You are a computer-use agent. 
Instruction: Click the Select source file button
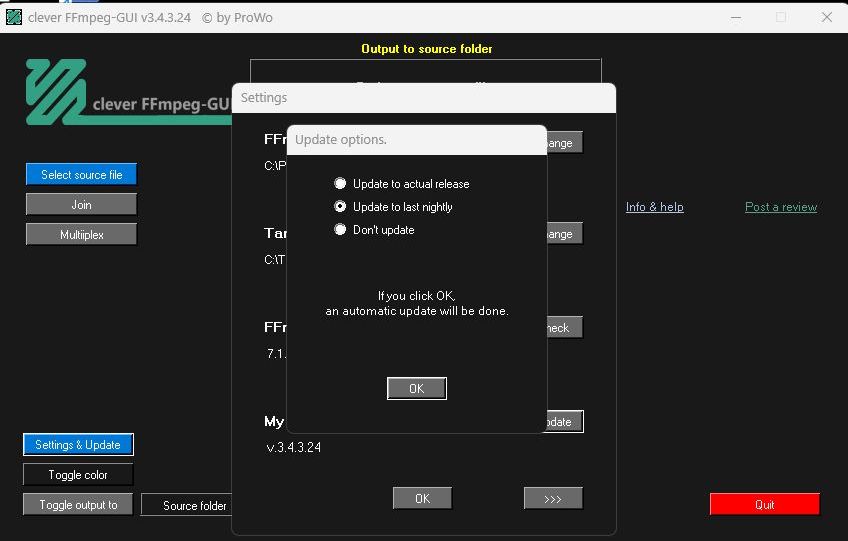(81, 174)
